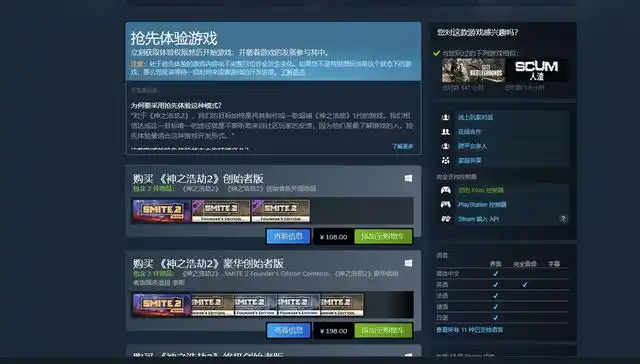Click the Online Co-op players icon
Image resolution: width=640 pixels, height=364 pixels.
click(446, 131)
